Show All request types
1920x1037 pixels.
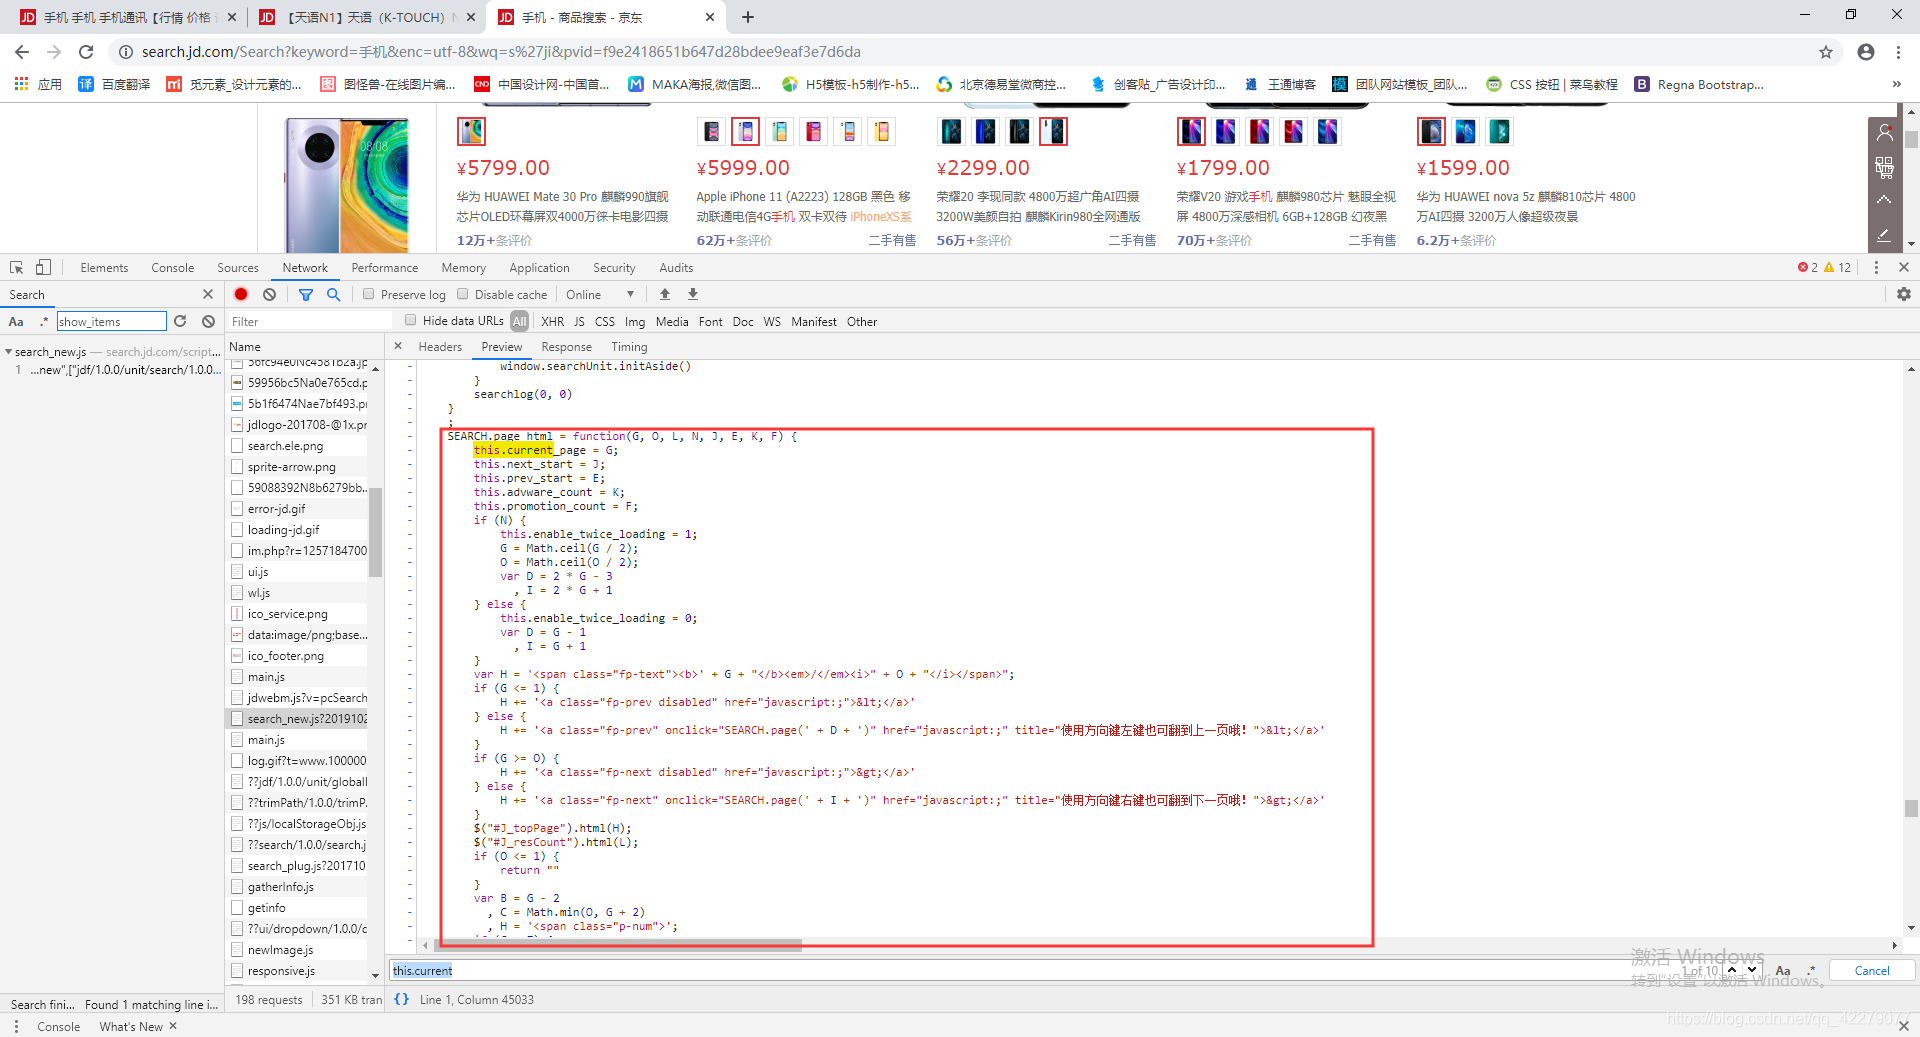(519, 321)
